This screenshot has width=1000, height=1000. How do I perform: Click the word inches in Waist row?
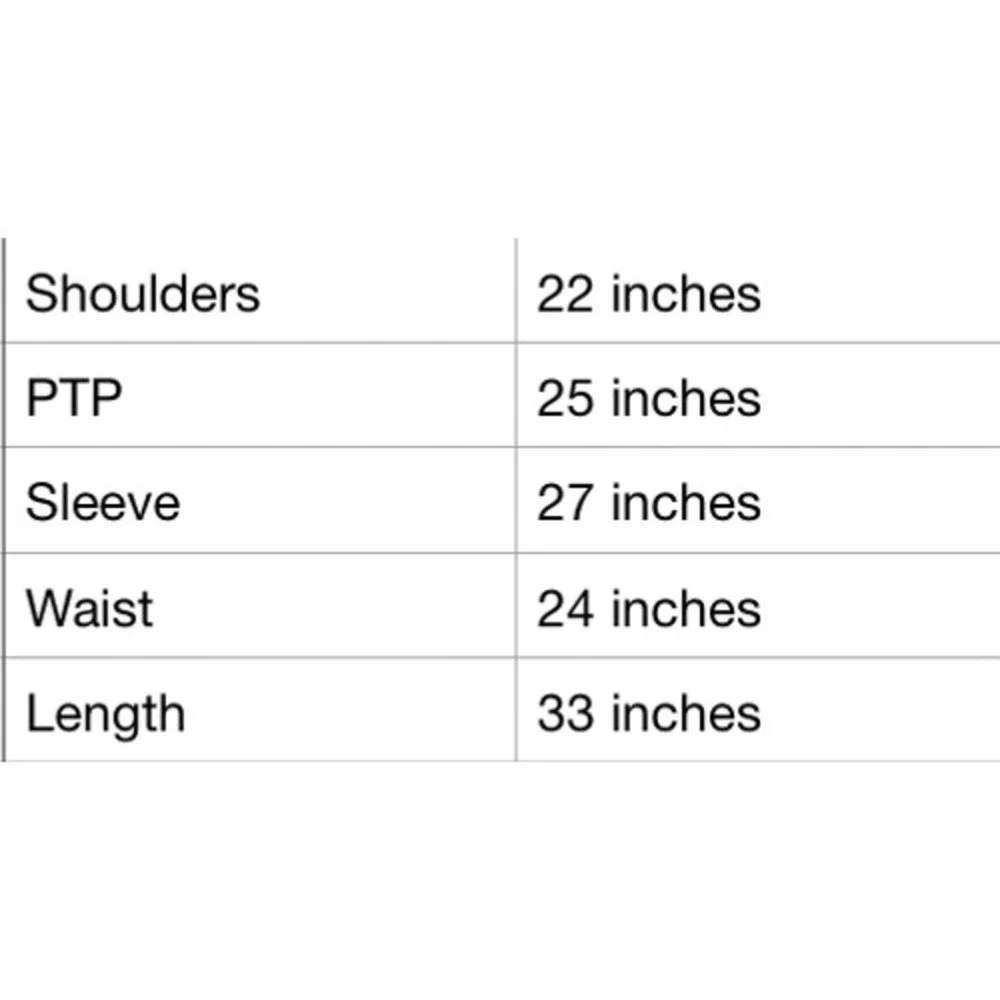pos(686,608)
